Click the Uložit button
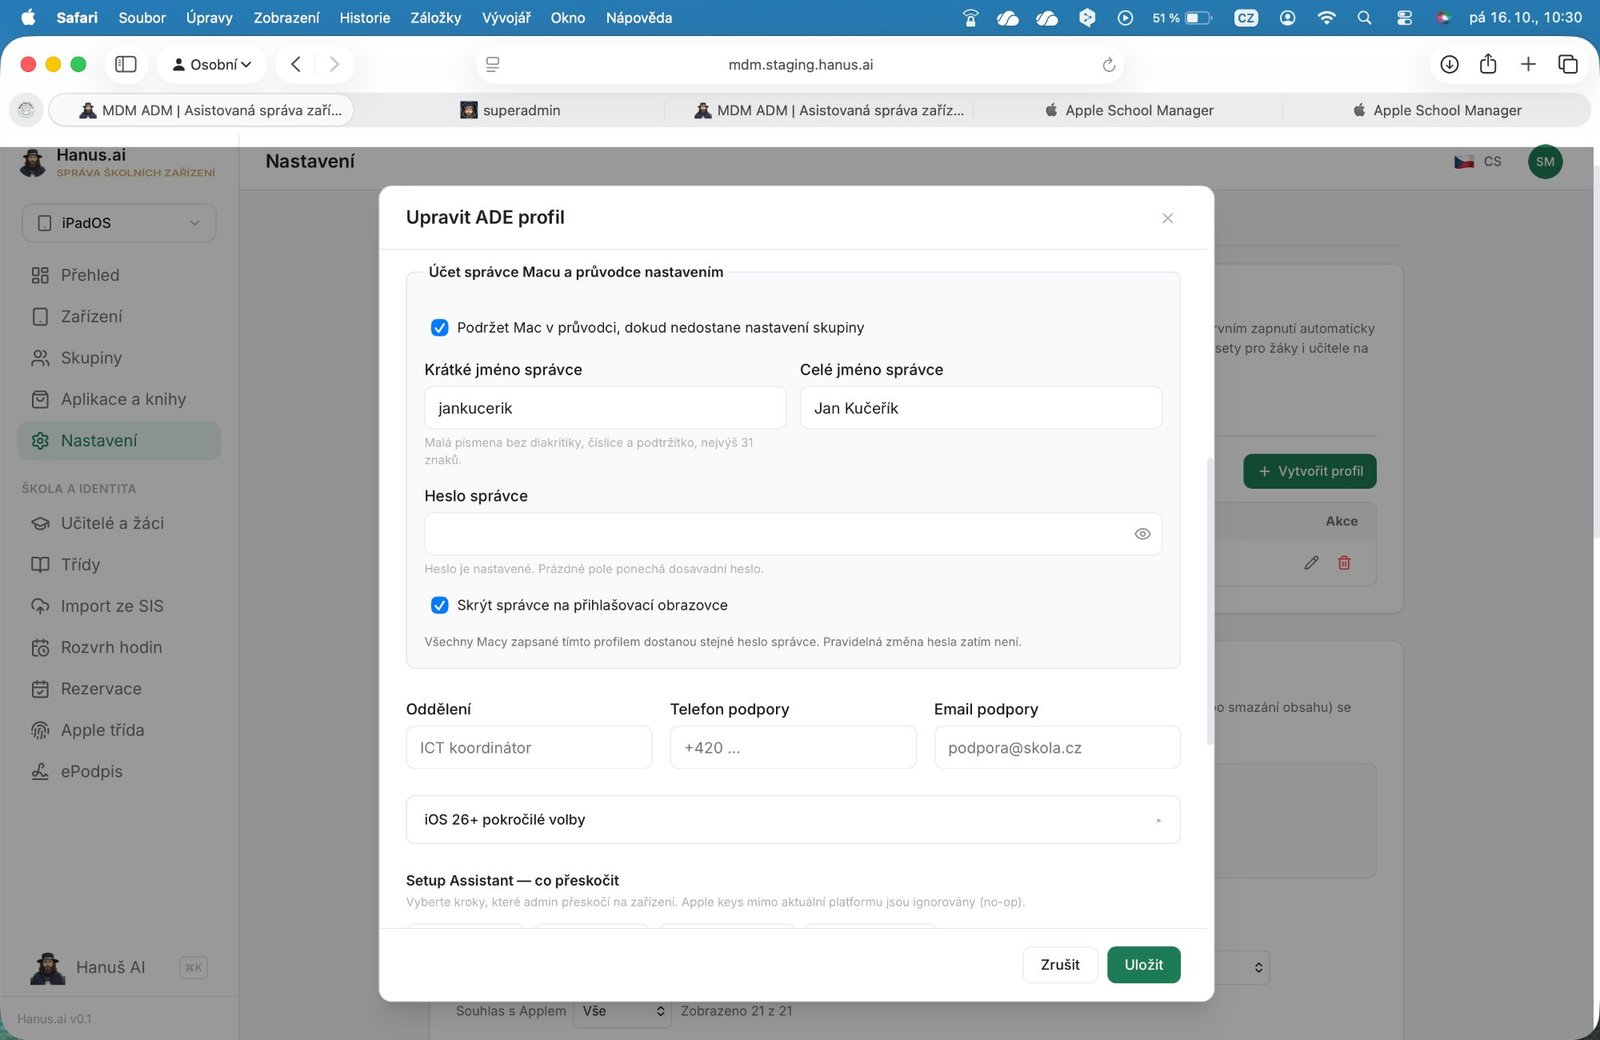 1143,965
